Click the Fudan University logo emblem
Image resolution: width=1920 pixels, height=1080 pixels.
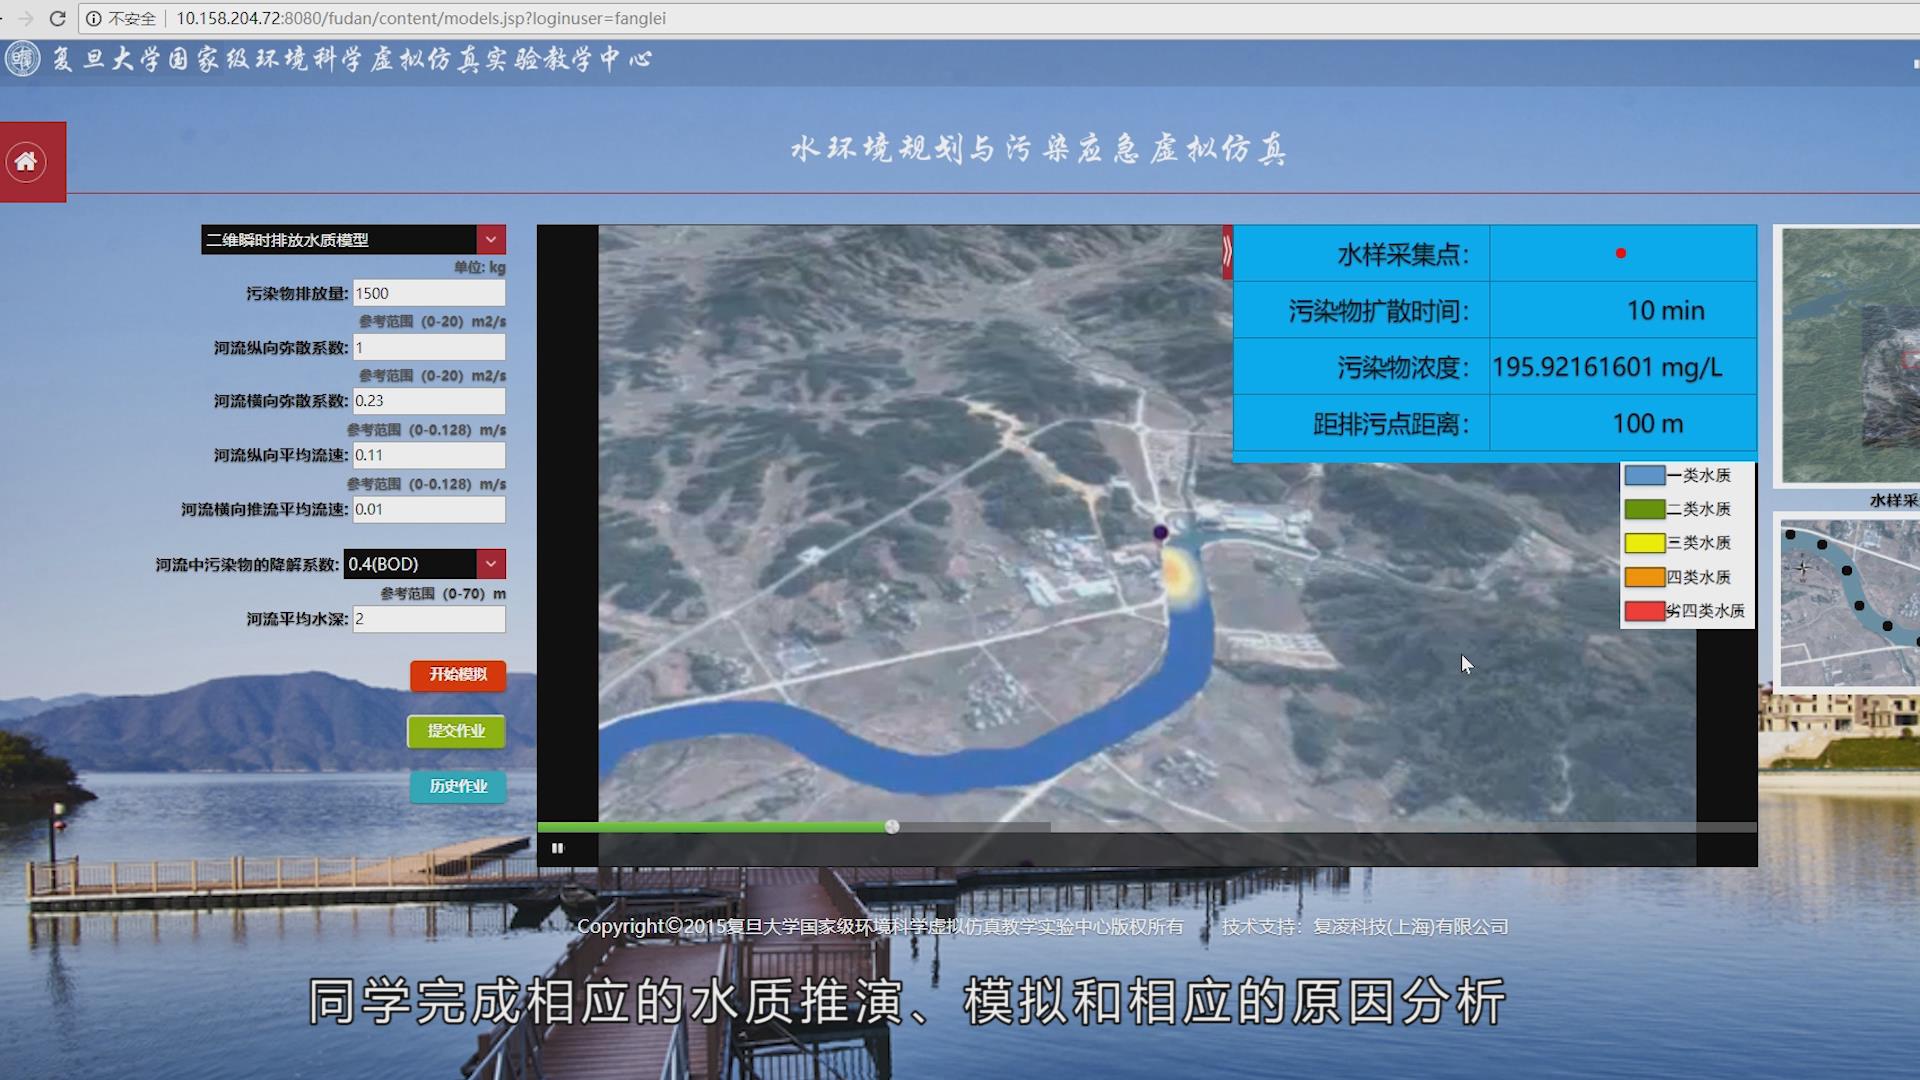[x=22, y=59]
